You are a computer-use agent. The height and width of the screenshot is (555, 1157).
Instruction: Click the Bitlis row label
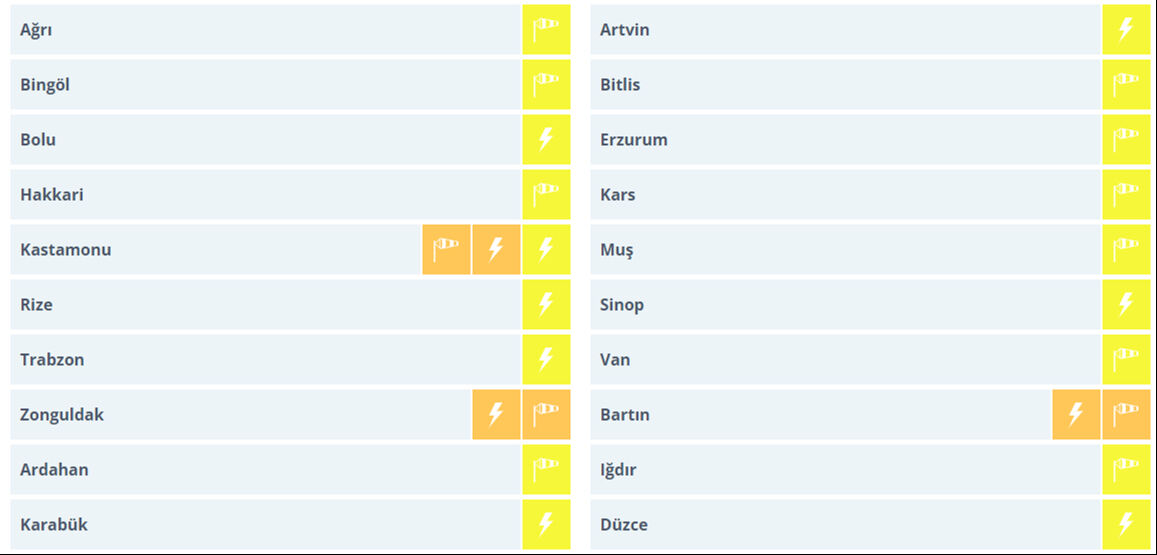click(x=620, y=85)
